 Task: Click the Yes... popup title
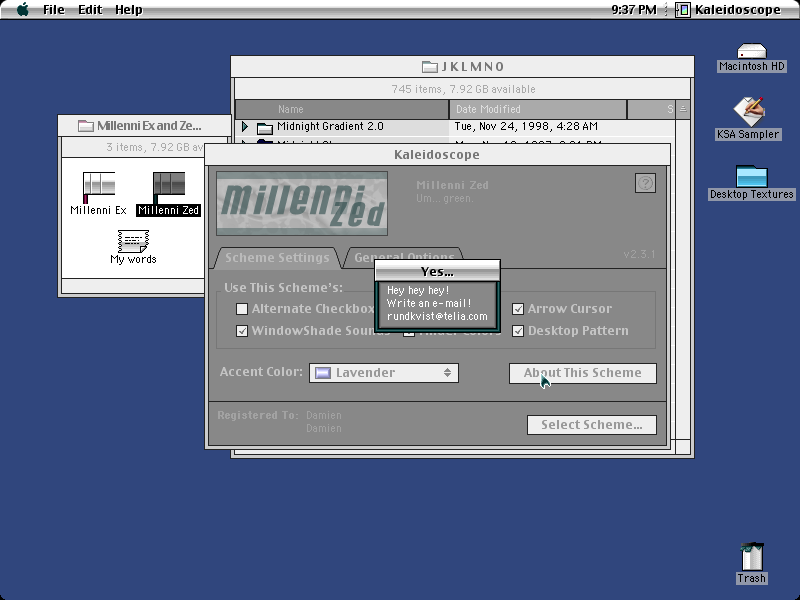click(437, 271)
